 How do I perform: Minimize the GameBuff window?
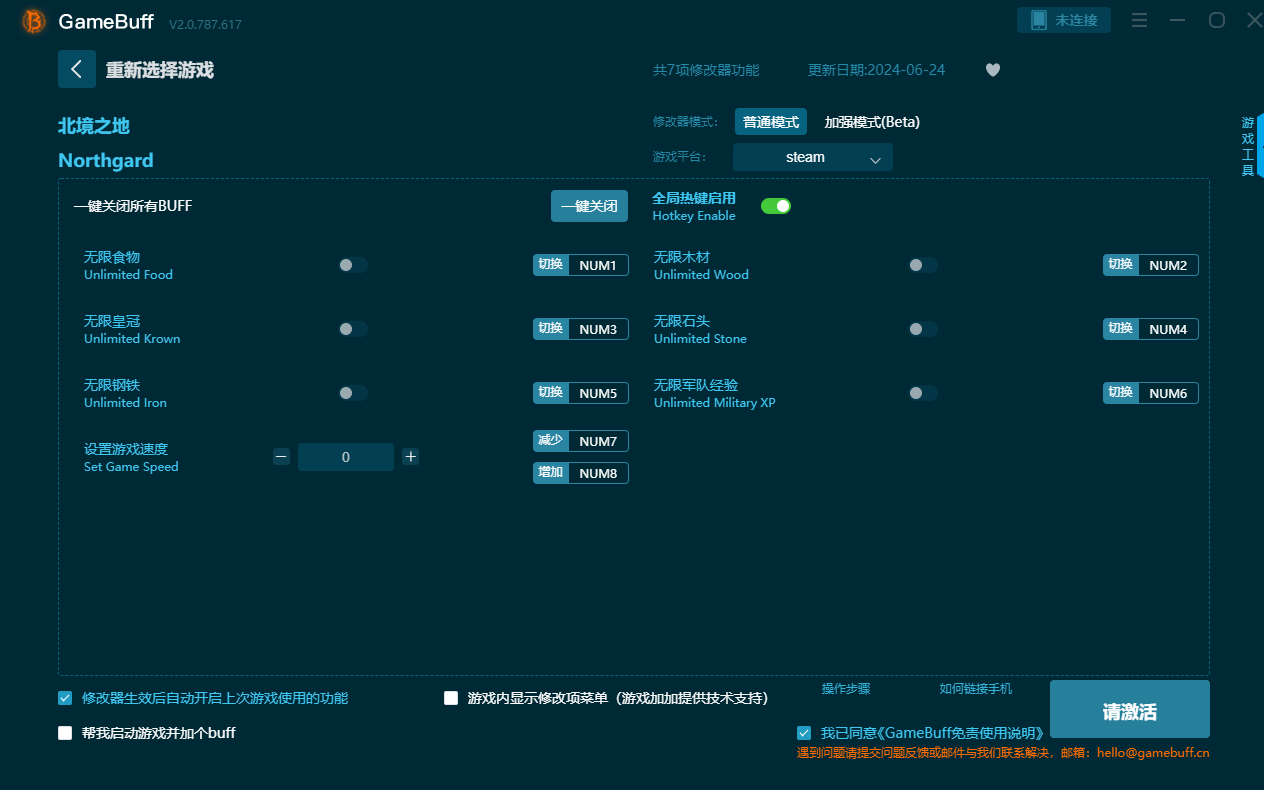click(x=1178, y=20)
